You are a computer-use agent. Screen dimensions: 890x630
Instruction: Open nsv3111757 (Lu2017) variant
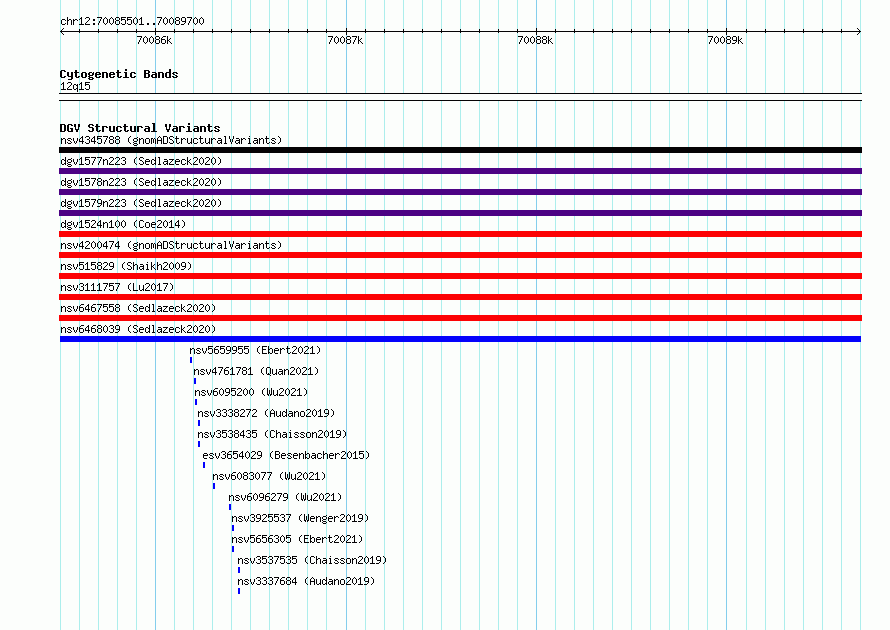coord(117,287)
